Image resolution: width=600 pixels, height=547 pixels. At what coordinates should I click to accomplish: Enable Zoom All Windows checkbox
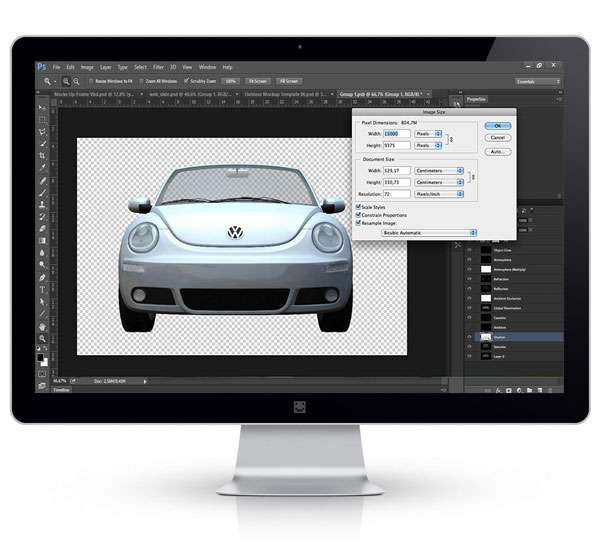click(141, 81)
